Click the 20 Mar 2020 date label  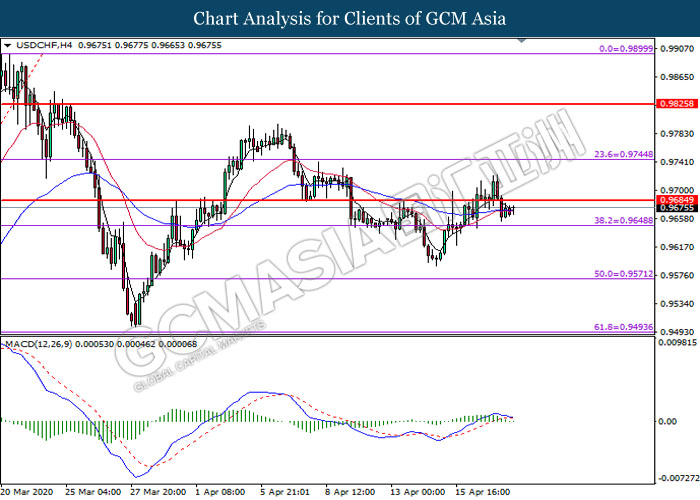pyautogui.click(x=27, y=492)
